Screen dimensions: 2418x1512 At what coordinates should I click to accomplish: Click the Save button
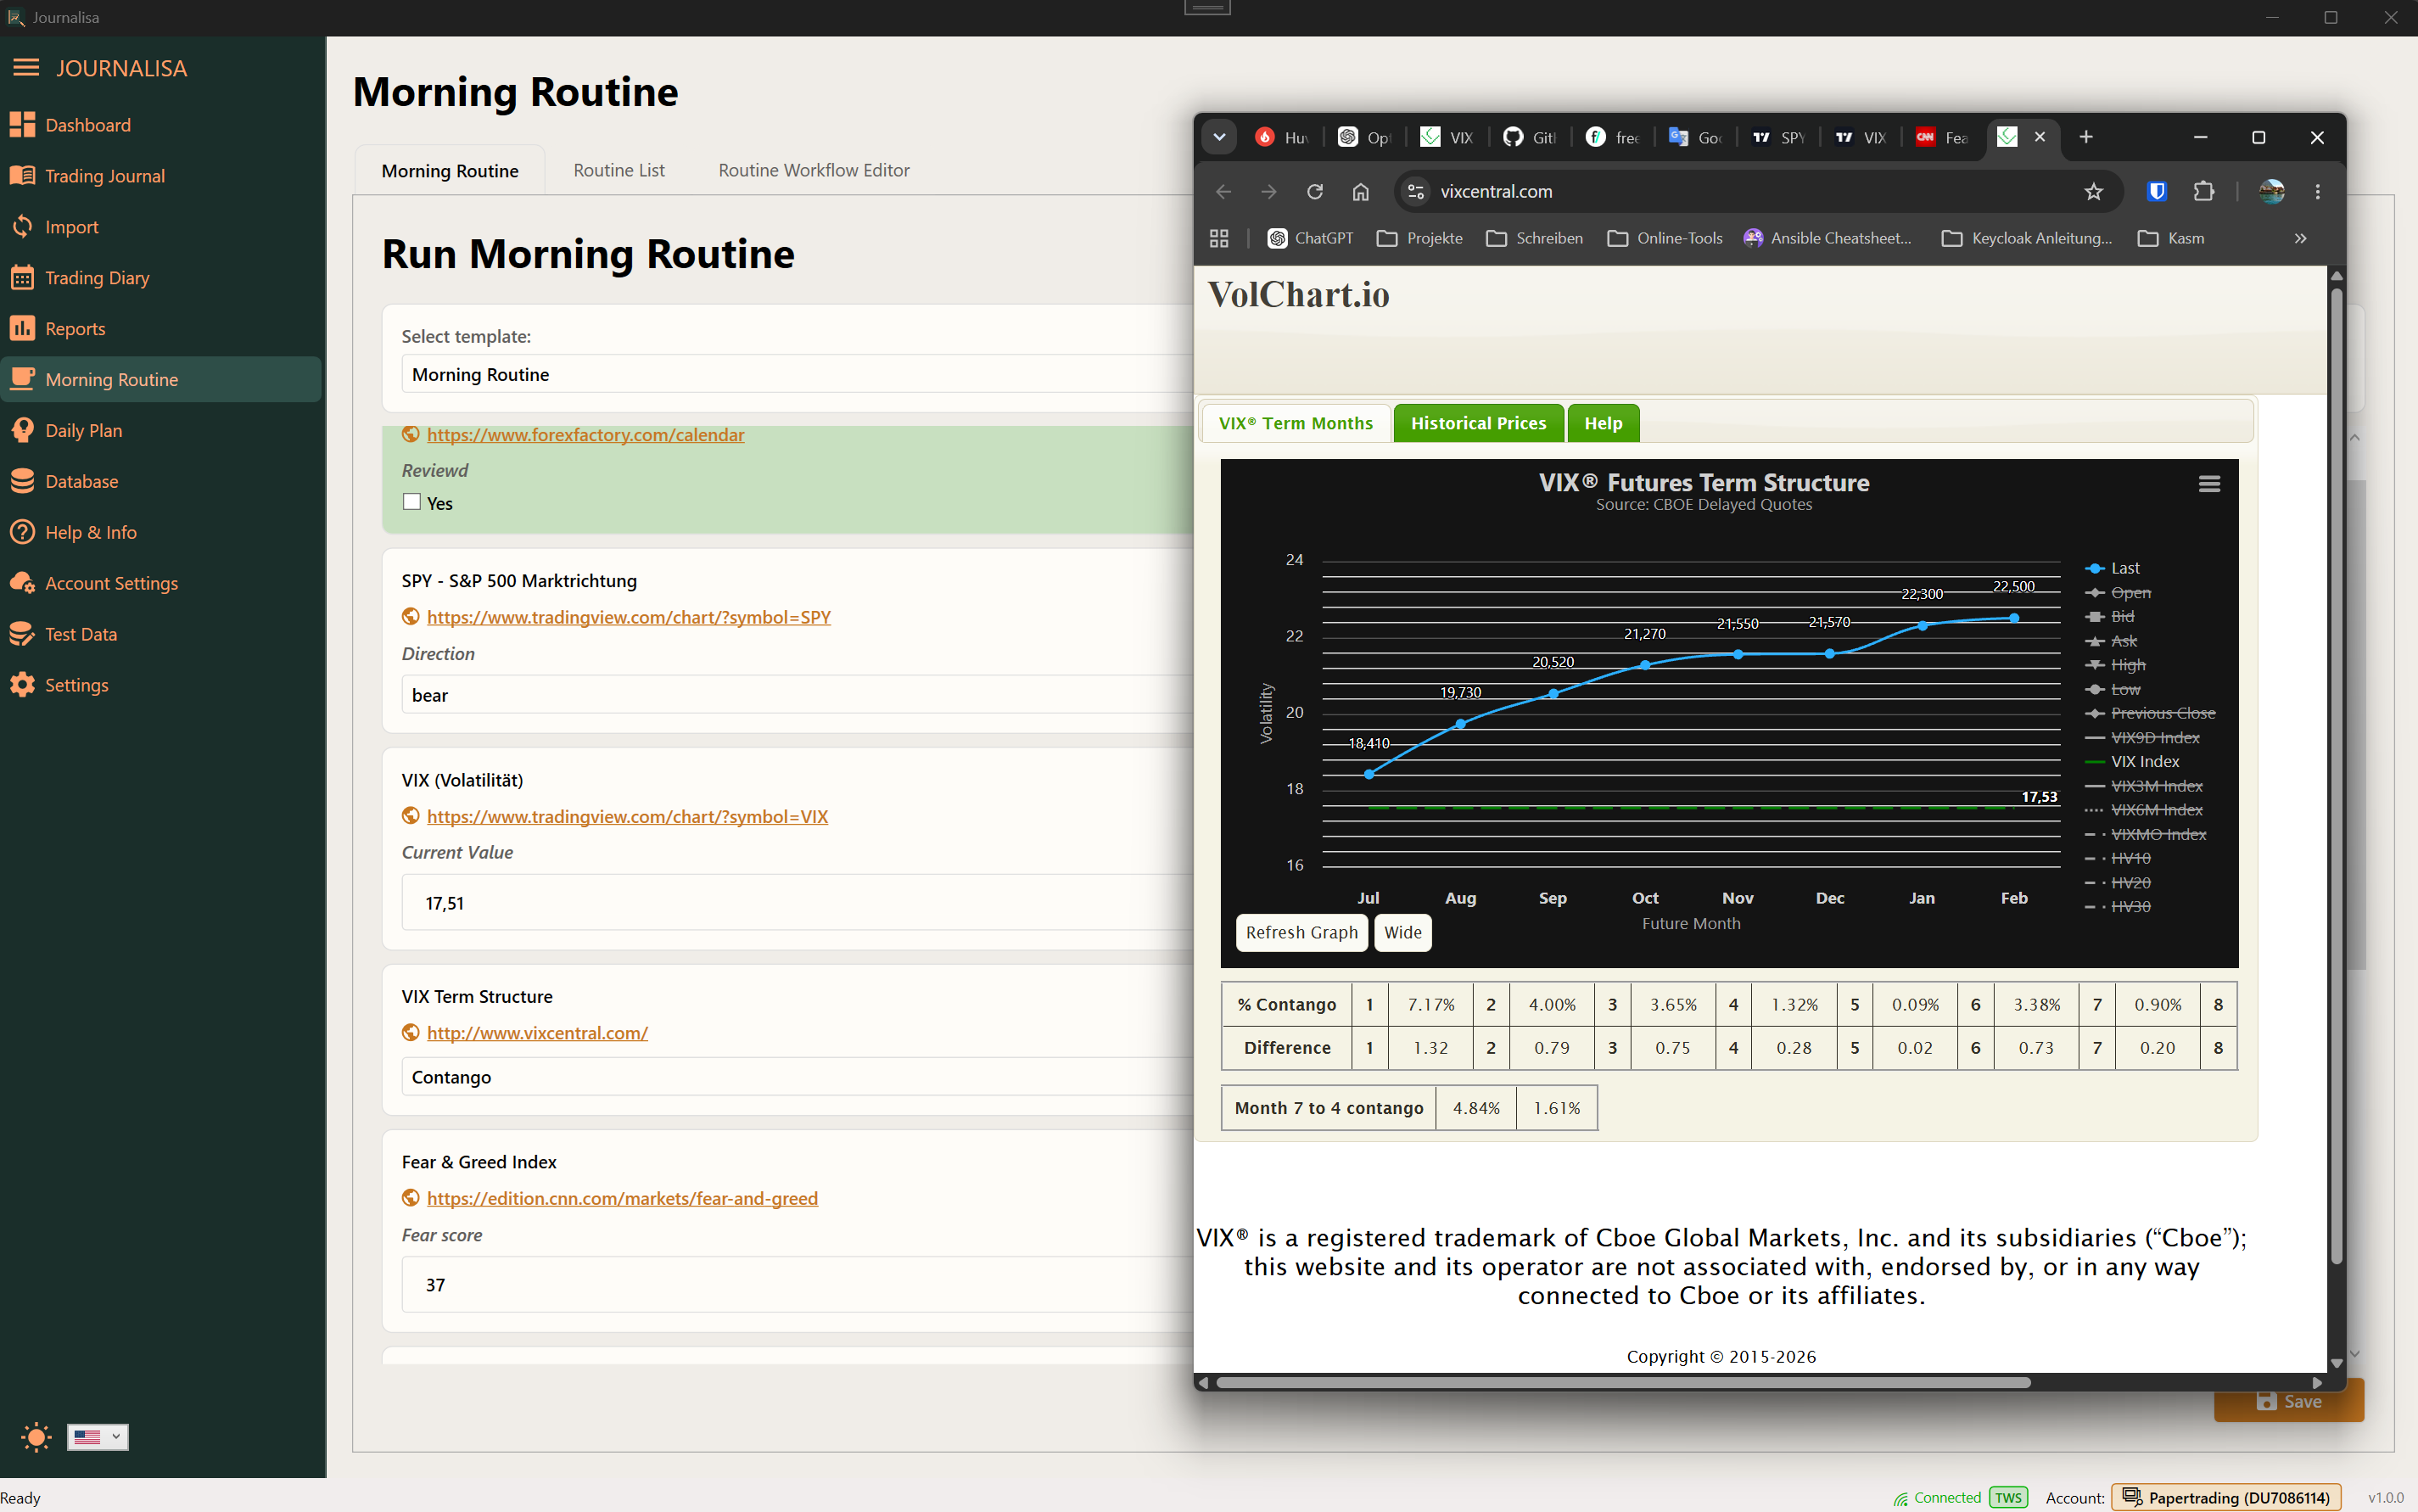click(2289, 1402)
